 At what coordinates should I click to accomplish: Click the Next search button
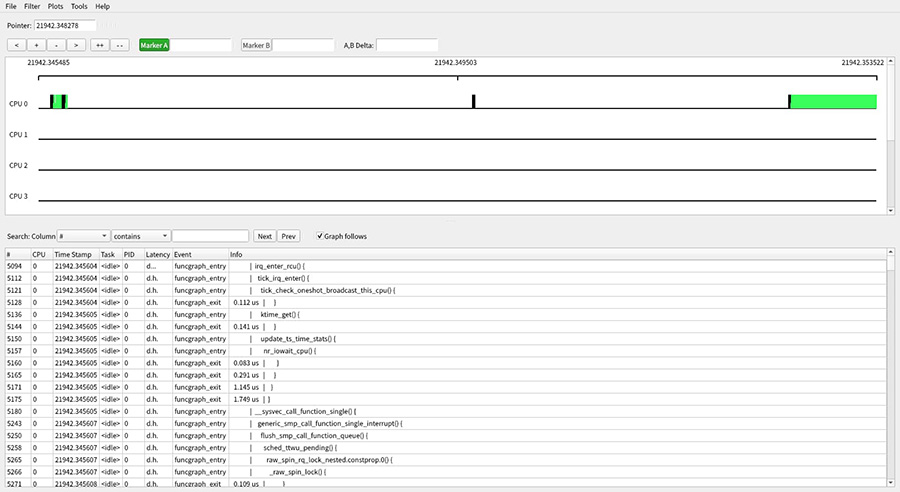264,237
